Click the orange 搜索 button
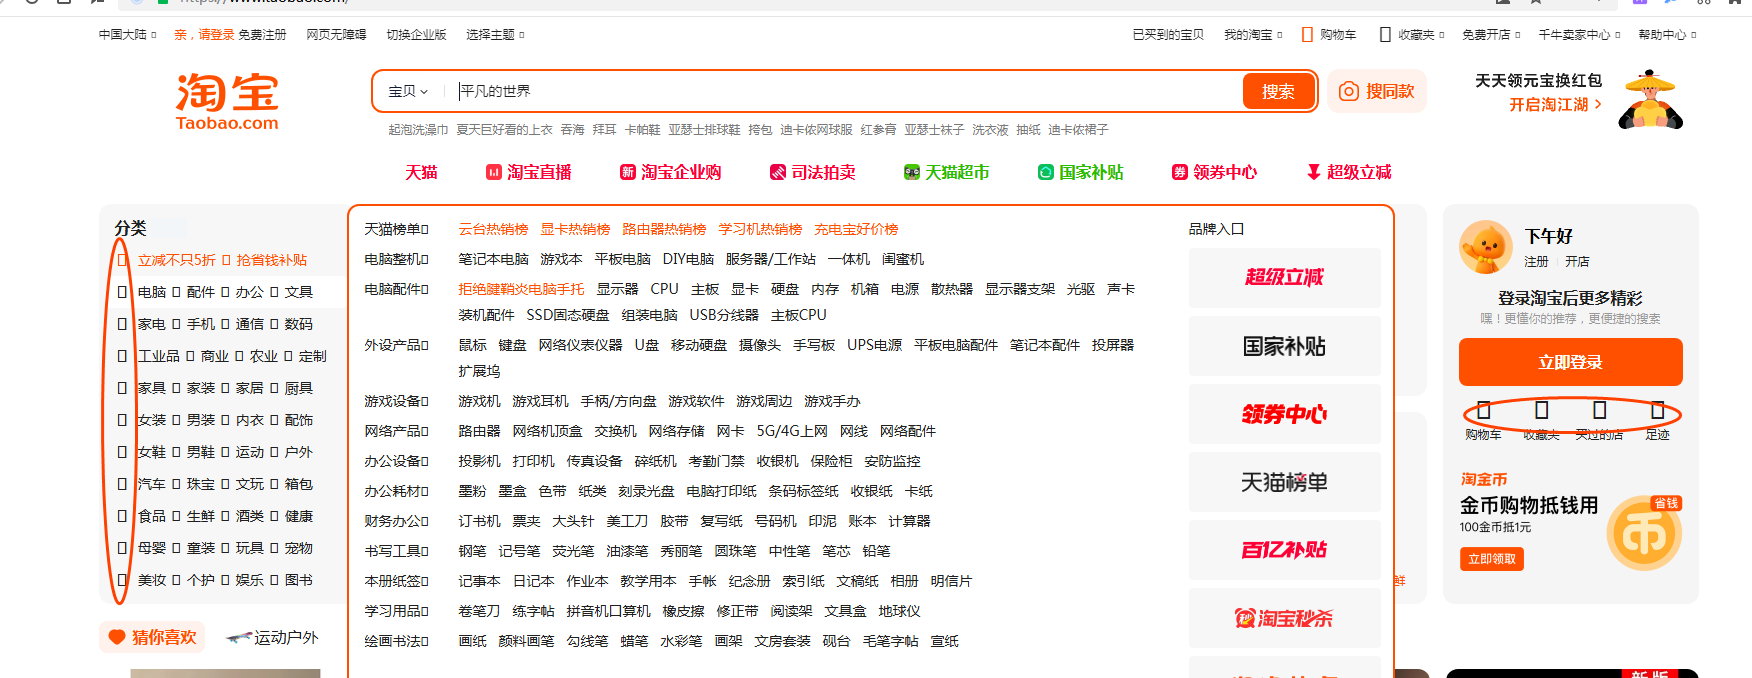The image size is (1752, 678). (1278, 91)
